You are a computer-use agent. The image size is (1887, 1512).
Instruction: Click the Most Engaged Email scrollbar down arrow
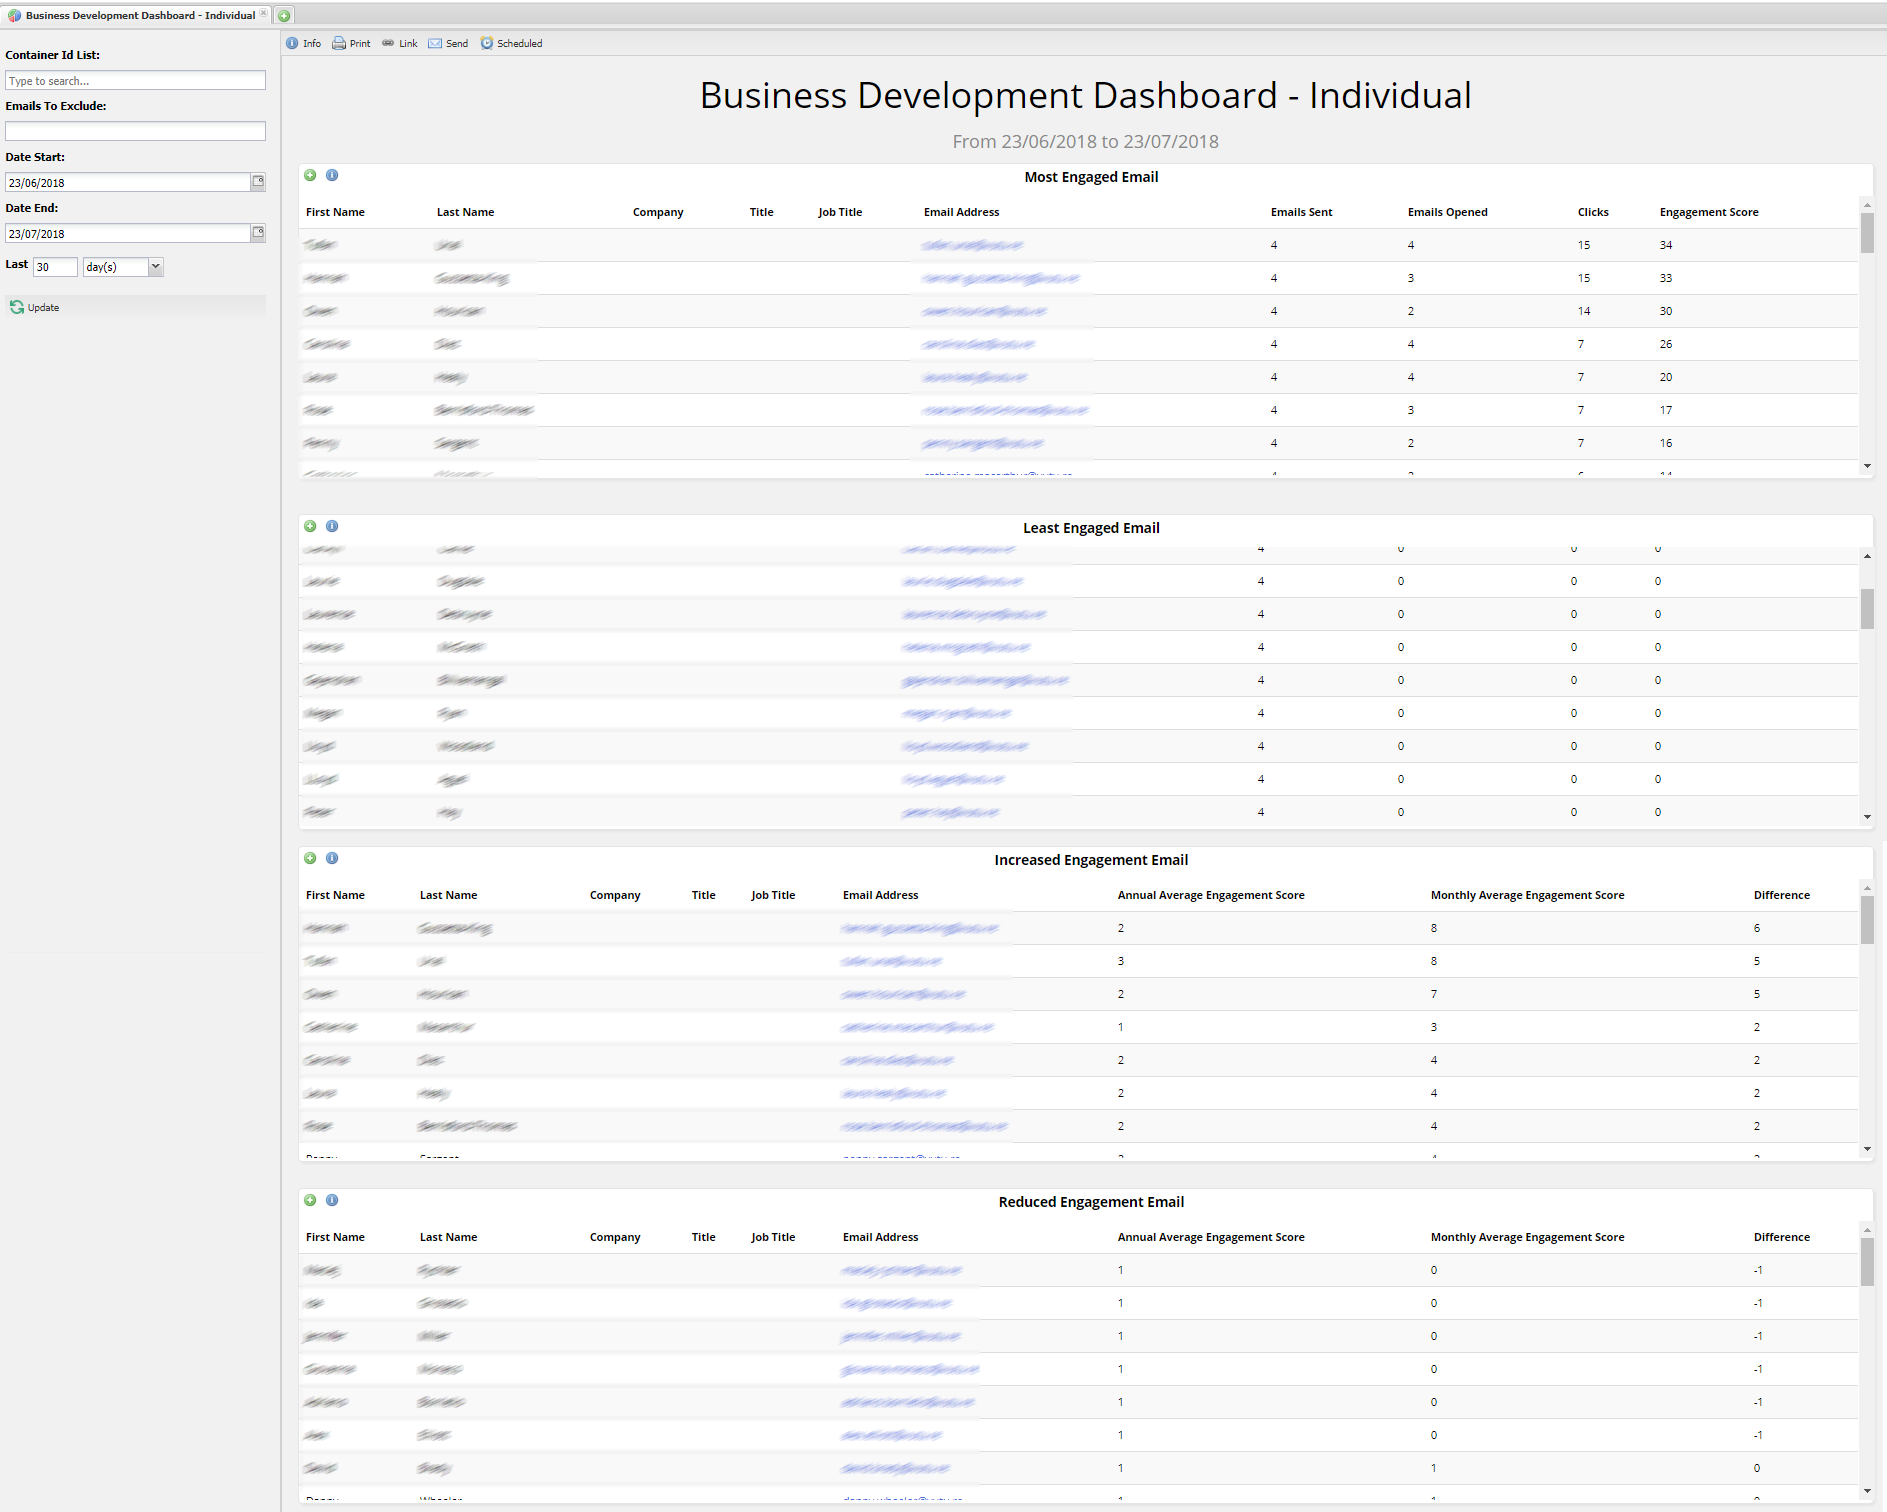coord(1867,466)
